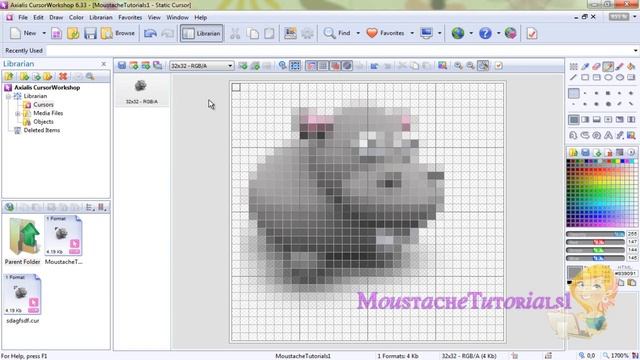
Task: Select the Objects folder in tree
Action: click(x=43, y=122)
